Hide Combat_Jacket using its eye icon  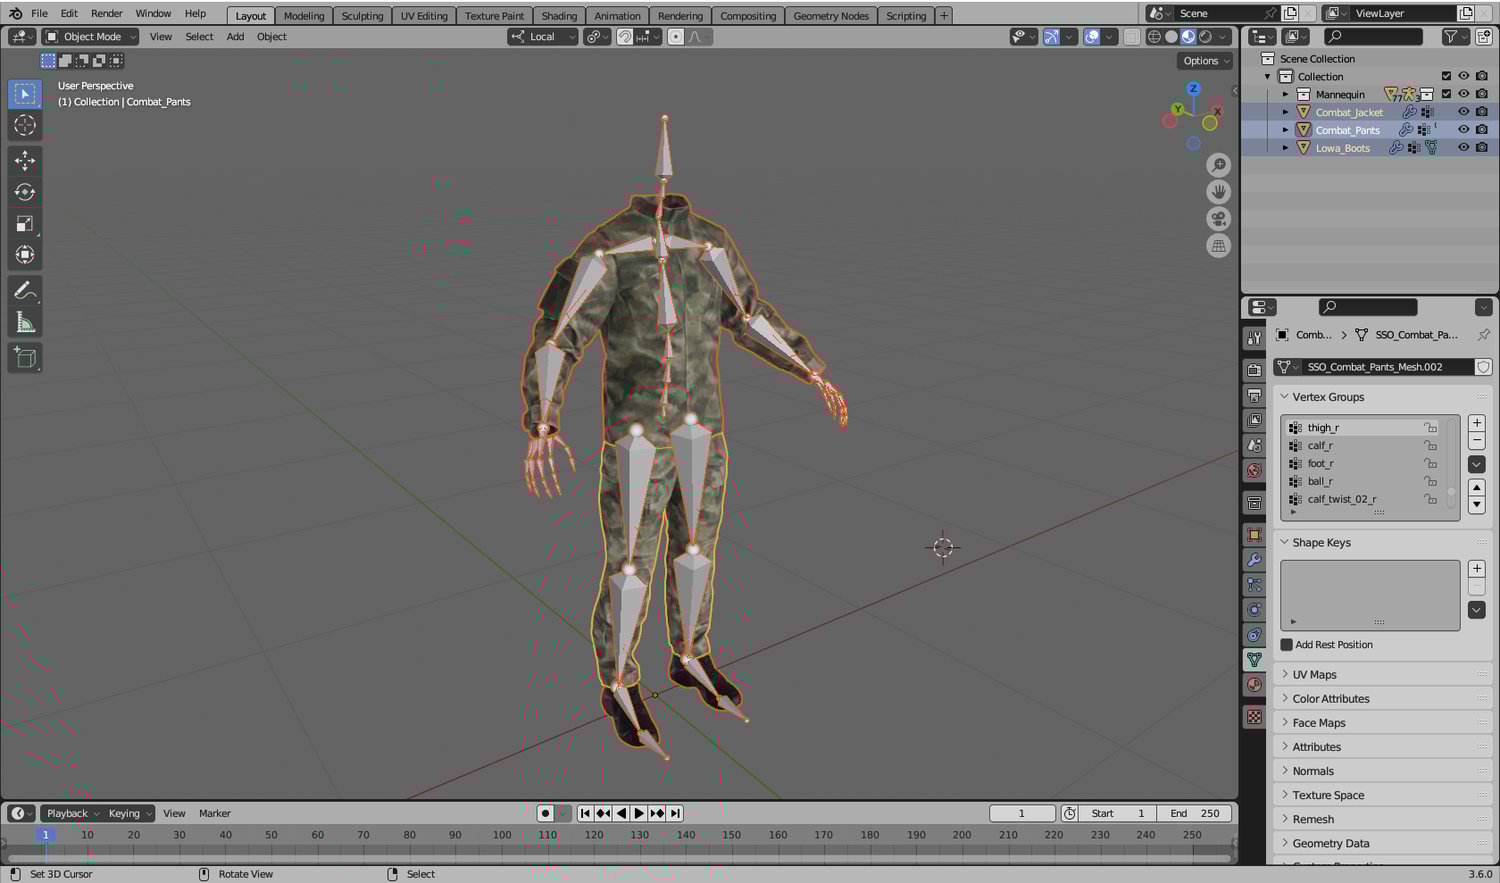pyautogui.click(x=1463, y=112)
